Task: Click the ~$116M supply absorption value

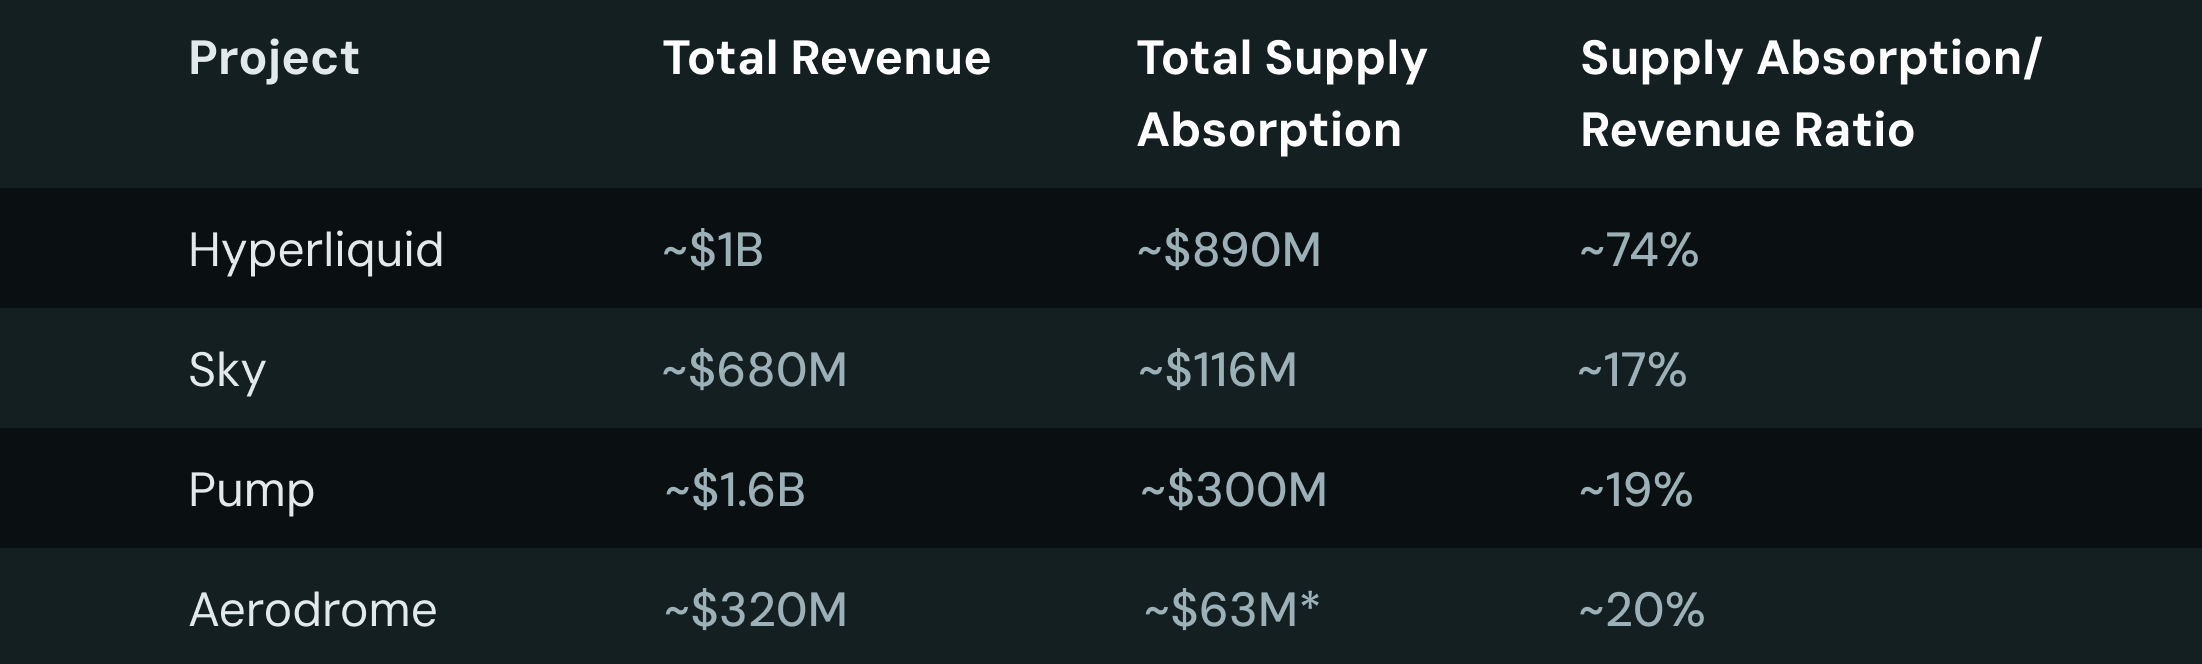Action: pyautogui.click(x=1217, y=370)
